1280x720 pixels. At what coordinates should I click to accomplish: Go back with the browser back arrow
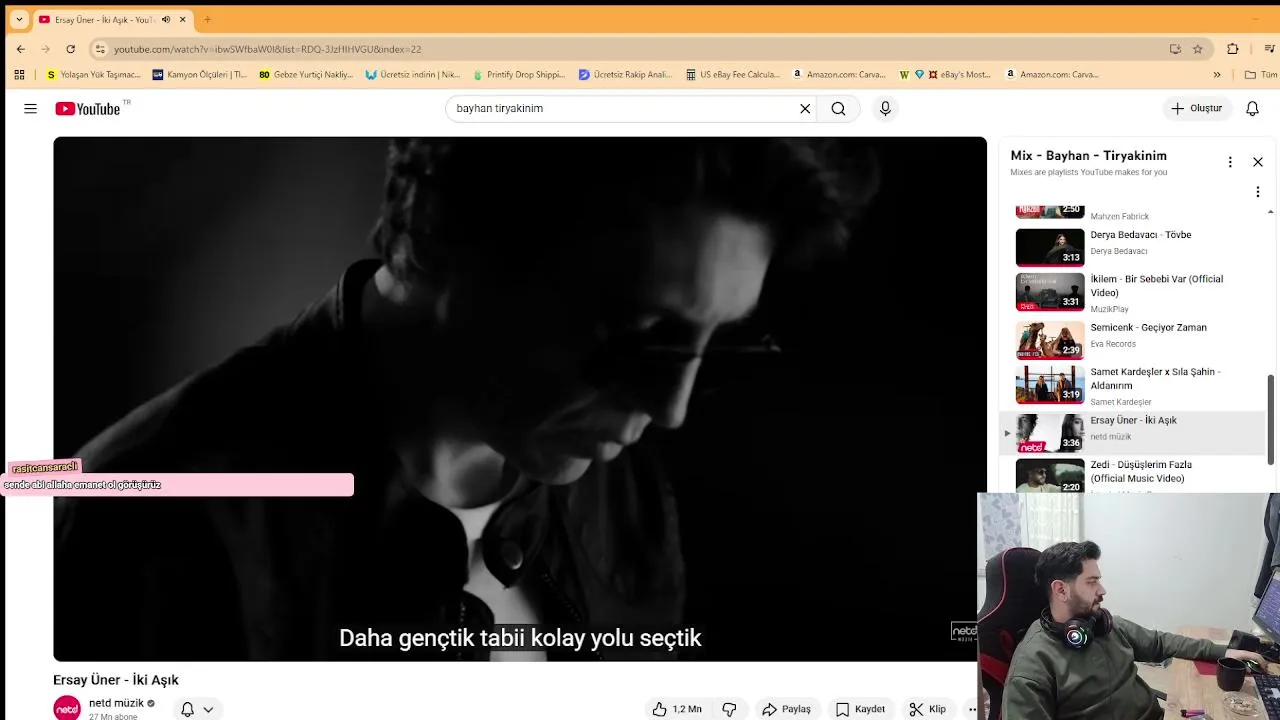(21, 49)
